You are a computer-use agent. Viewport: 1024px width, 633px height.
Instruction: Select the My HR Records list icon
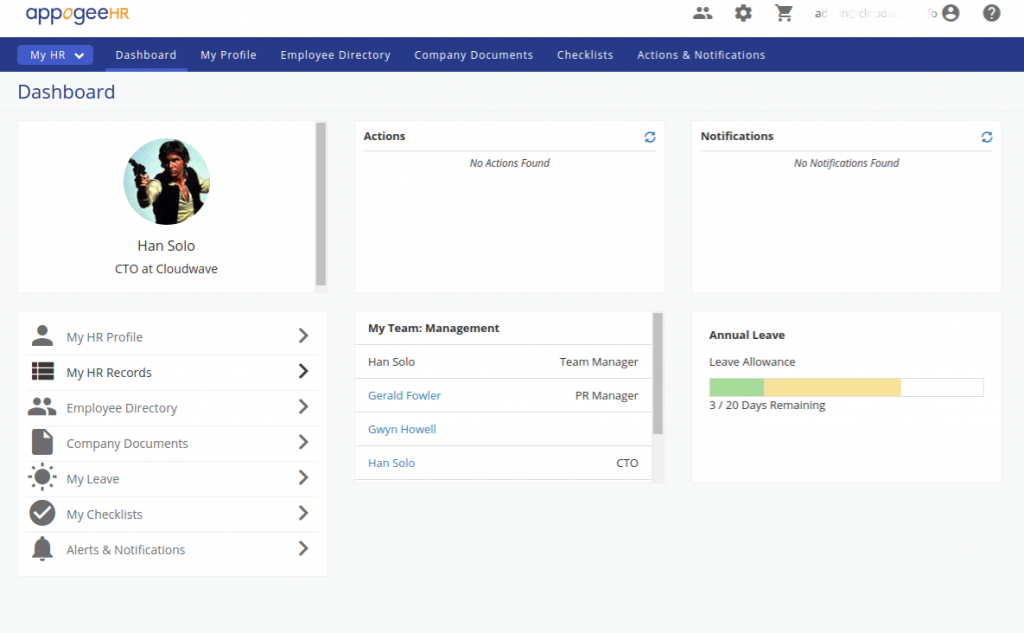pos(42,372)
